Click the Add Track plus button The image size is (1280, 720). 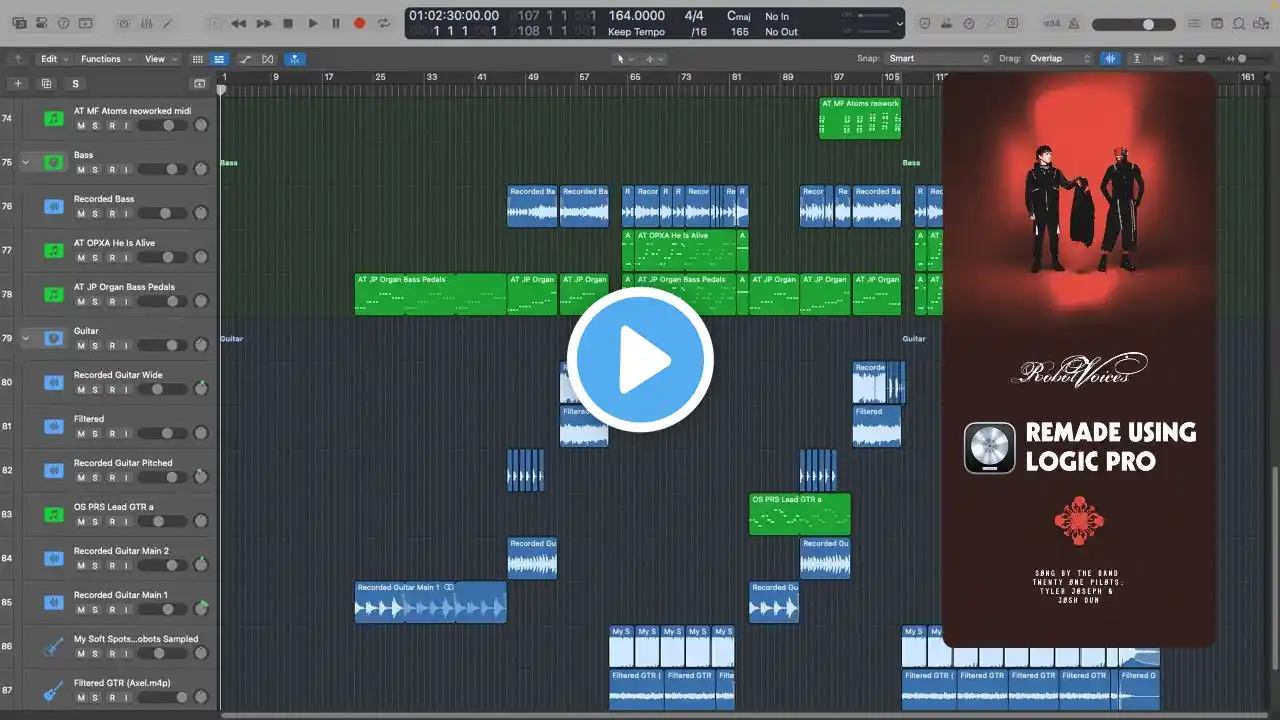click(x=17, y=84)
